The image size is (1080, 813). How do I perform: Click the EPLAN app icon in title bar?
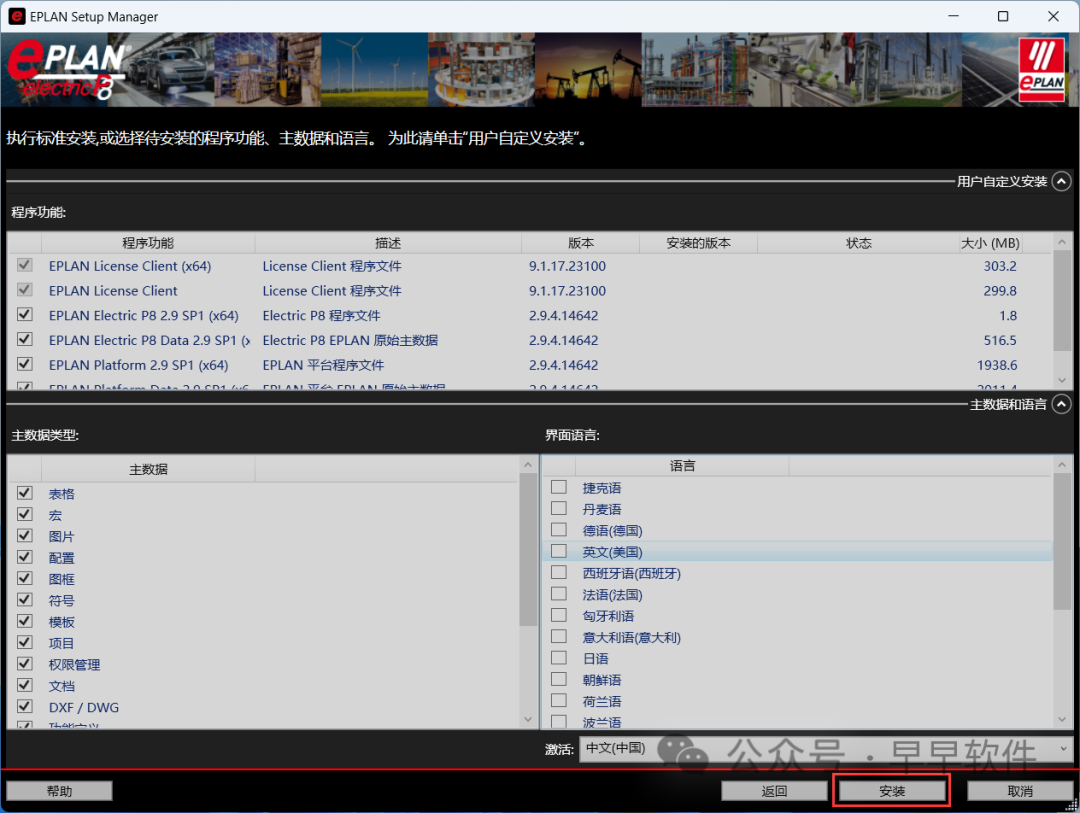click(16, 17)
